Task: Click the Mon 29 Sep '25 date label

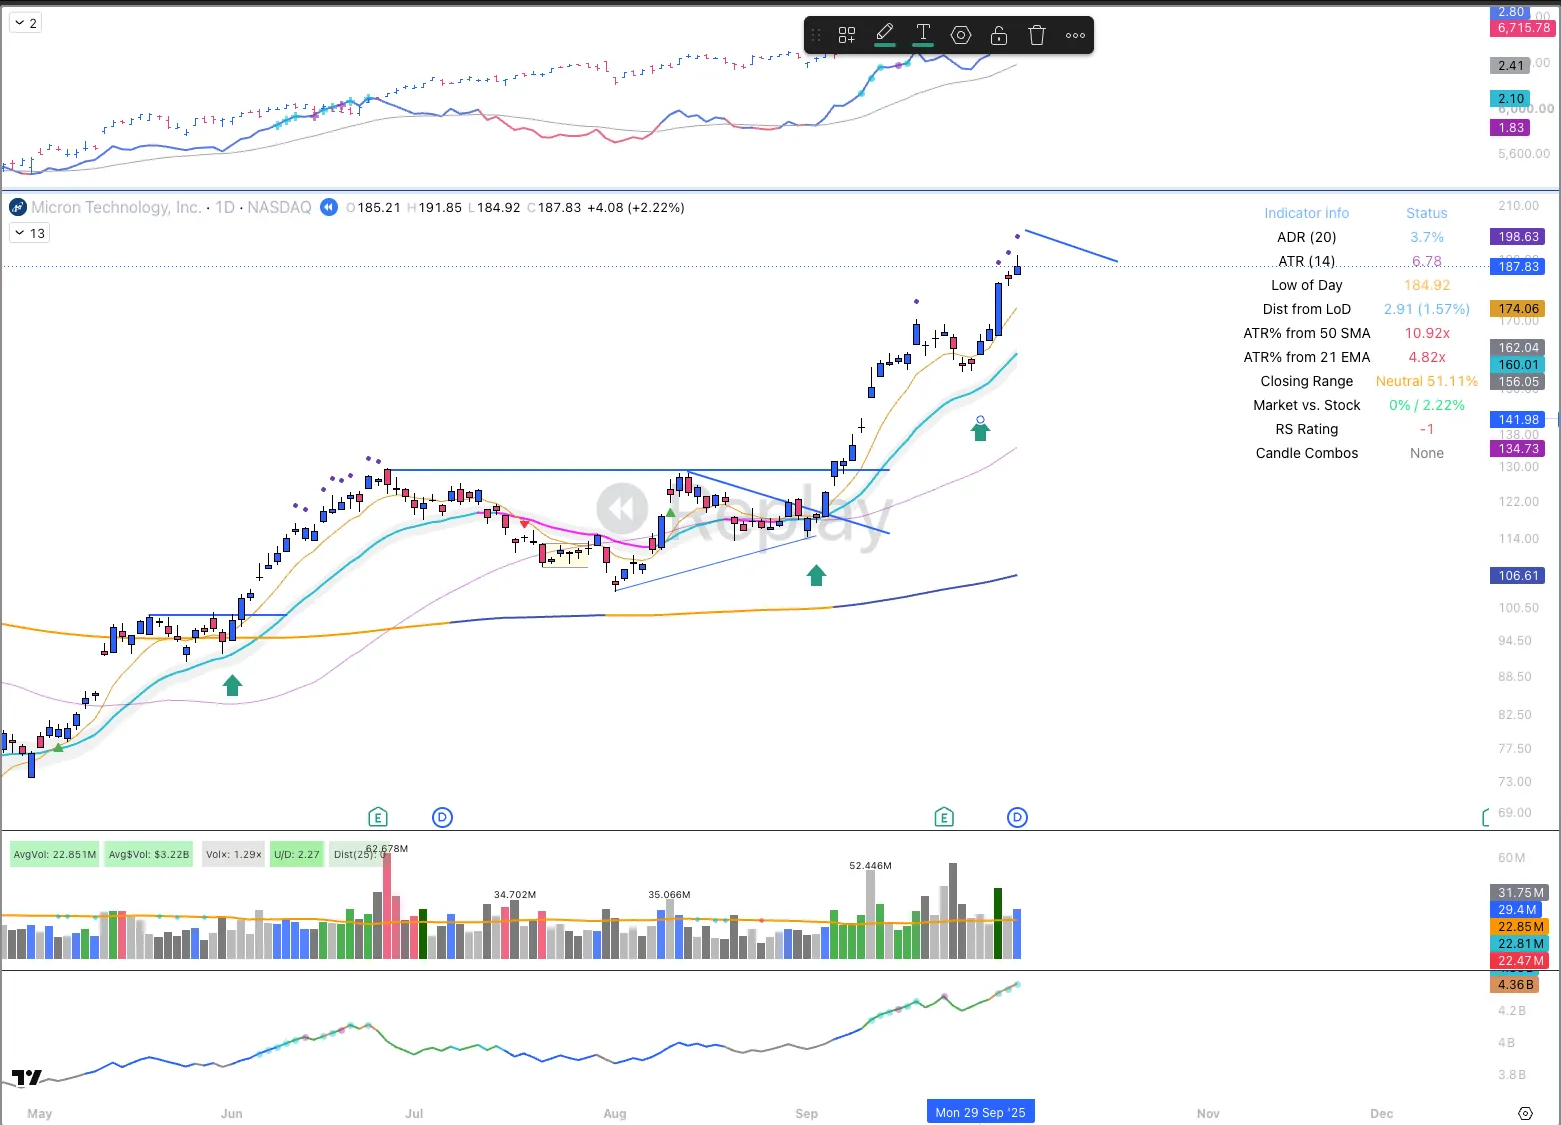Action: point(981,1112)
